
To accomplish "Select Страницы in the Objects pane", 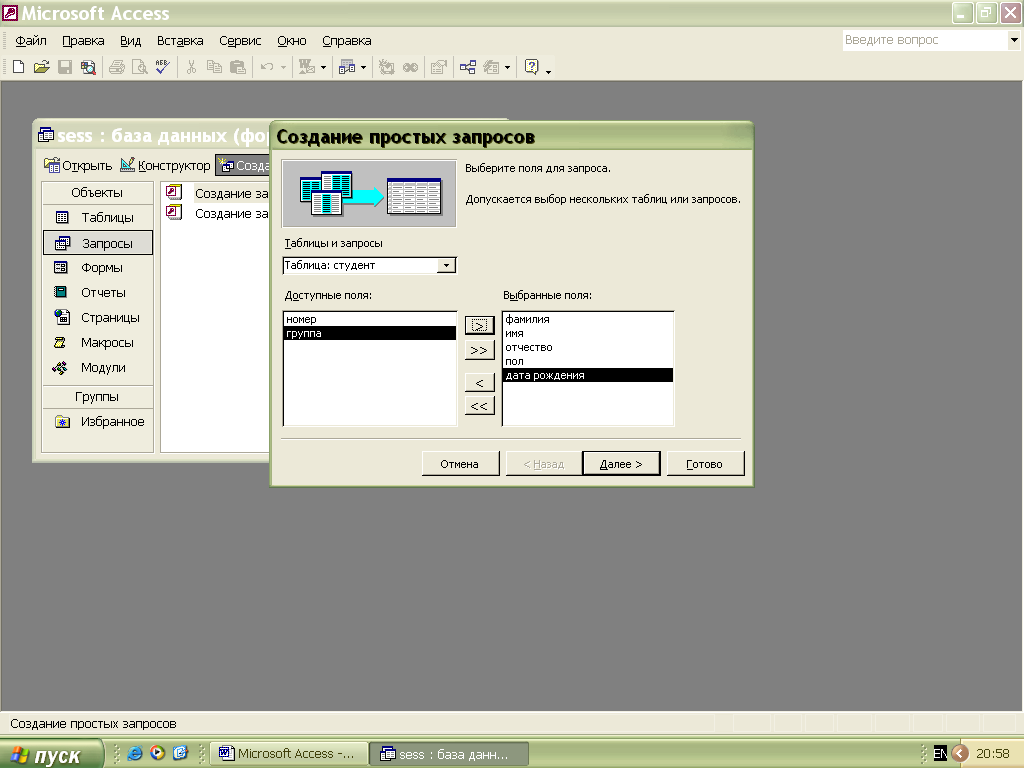I will point(98,317).
